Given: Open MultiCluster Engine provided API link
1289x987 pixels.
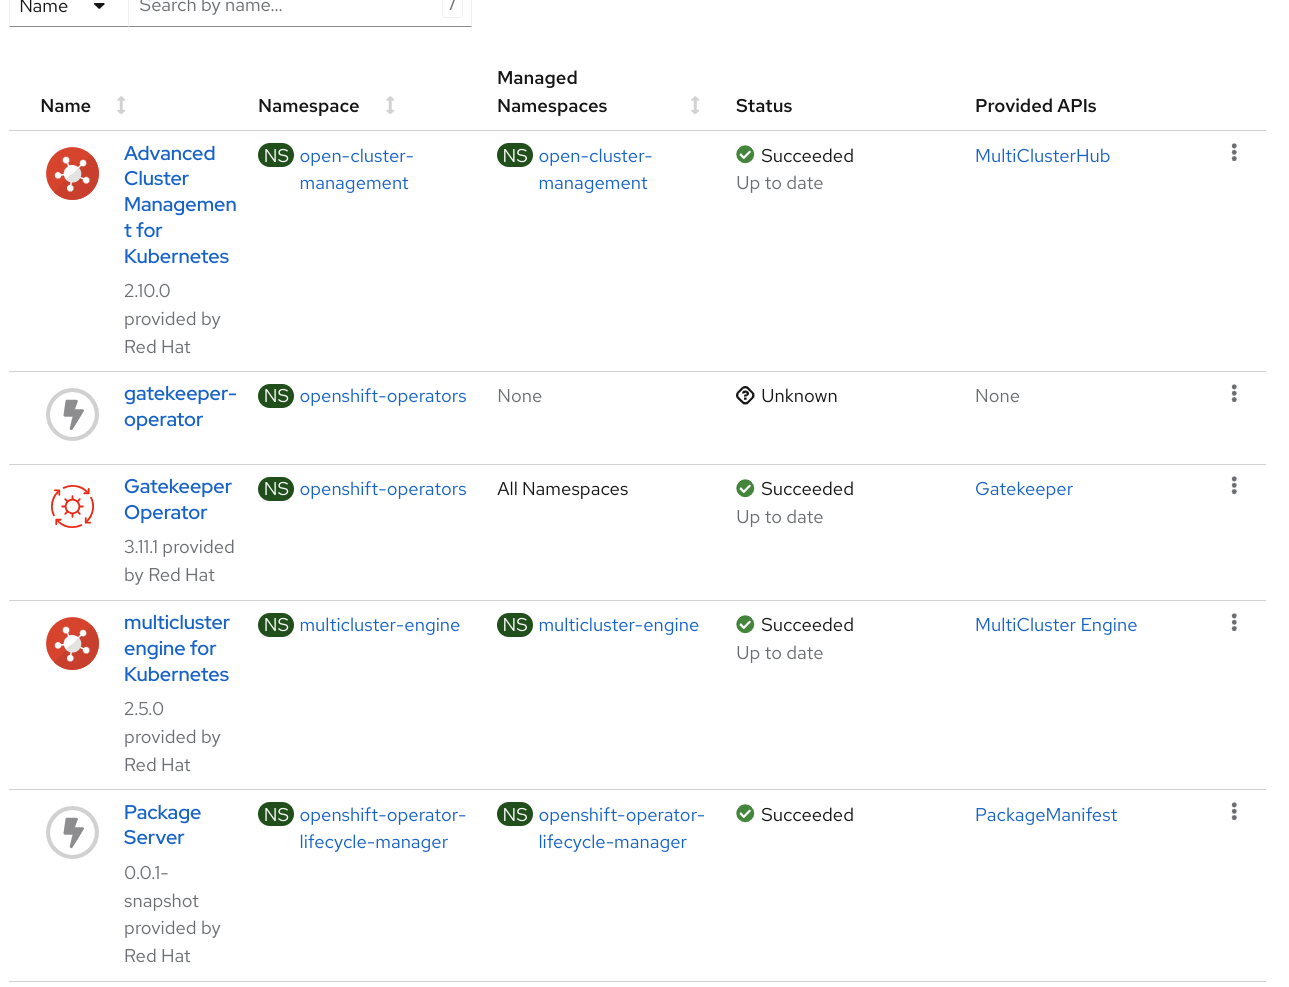Looking at the screenshot, I should [1055, 625].
